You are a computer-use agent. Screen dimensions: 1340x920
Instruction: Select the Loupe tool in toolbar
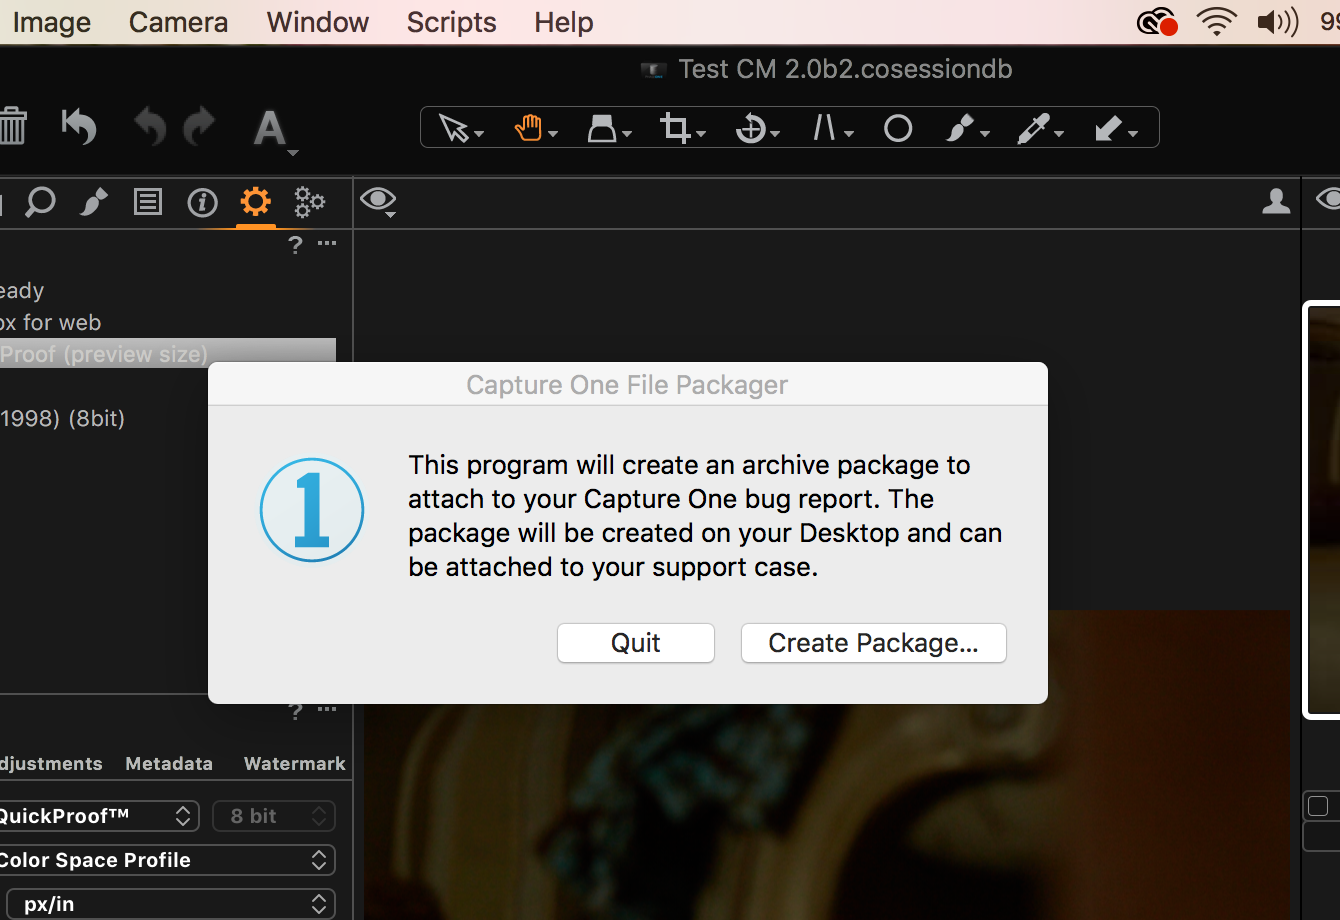[x=609, y=128]
